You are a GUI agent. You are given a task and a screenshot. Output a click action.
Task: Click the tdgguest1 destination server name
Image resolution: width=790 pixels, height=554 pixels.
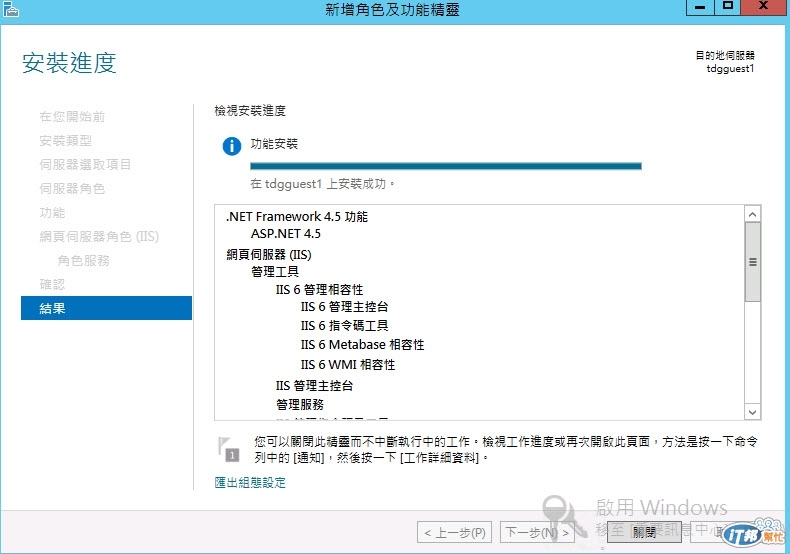[x=730, y=68]
